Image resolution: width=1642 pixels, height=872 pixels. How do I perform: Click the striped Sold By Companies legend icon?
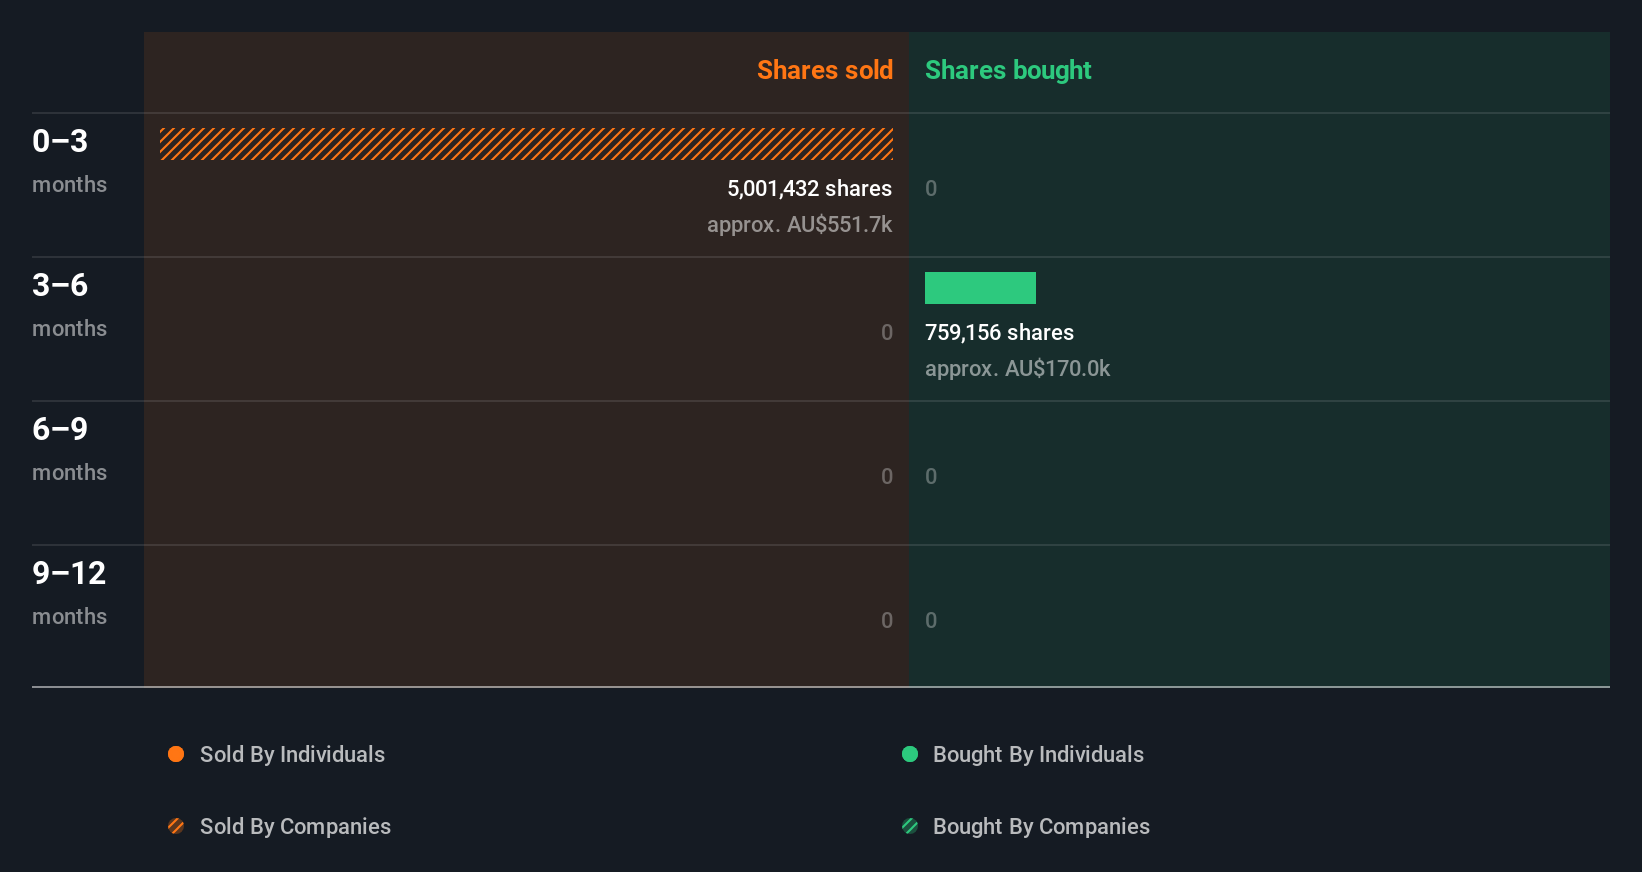coord(176,826)
